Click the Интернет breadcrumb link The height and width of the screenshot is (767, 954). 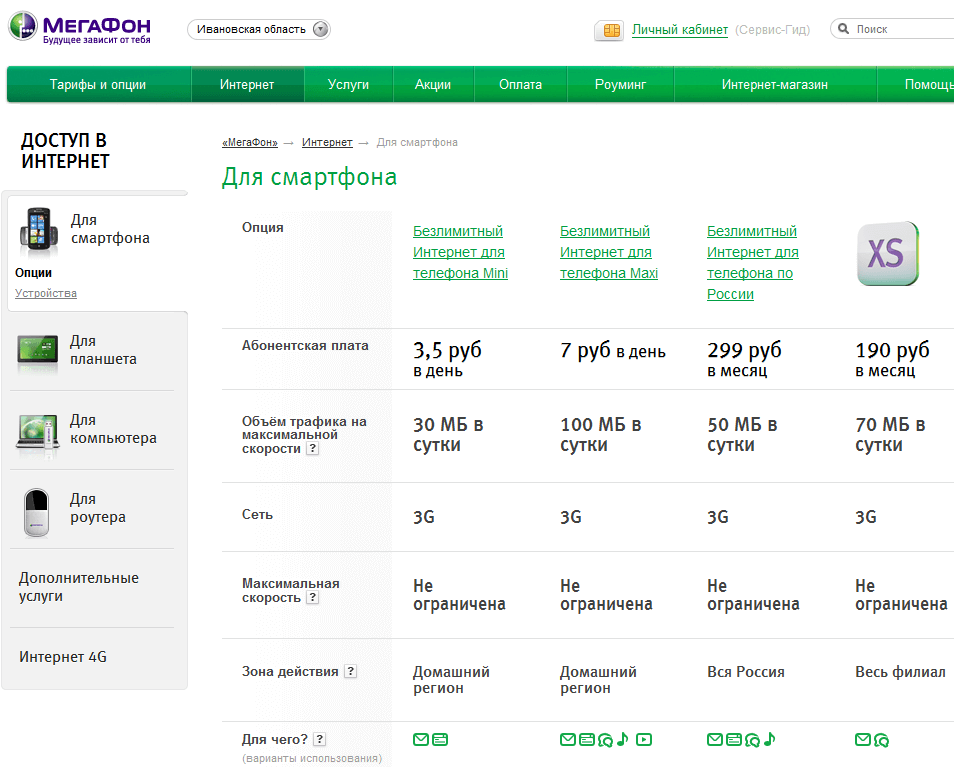pos(327,142)
